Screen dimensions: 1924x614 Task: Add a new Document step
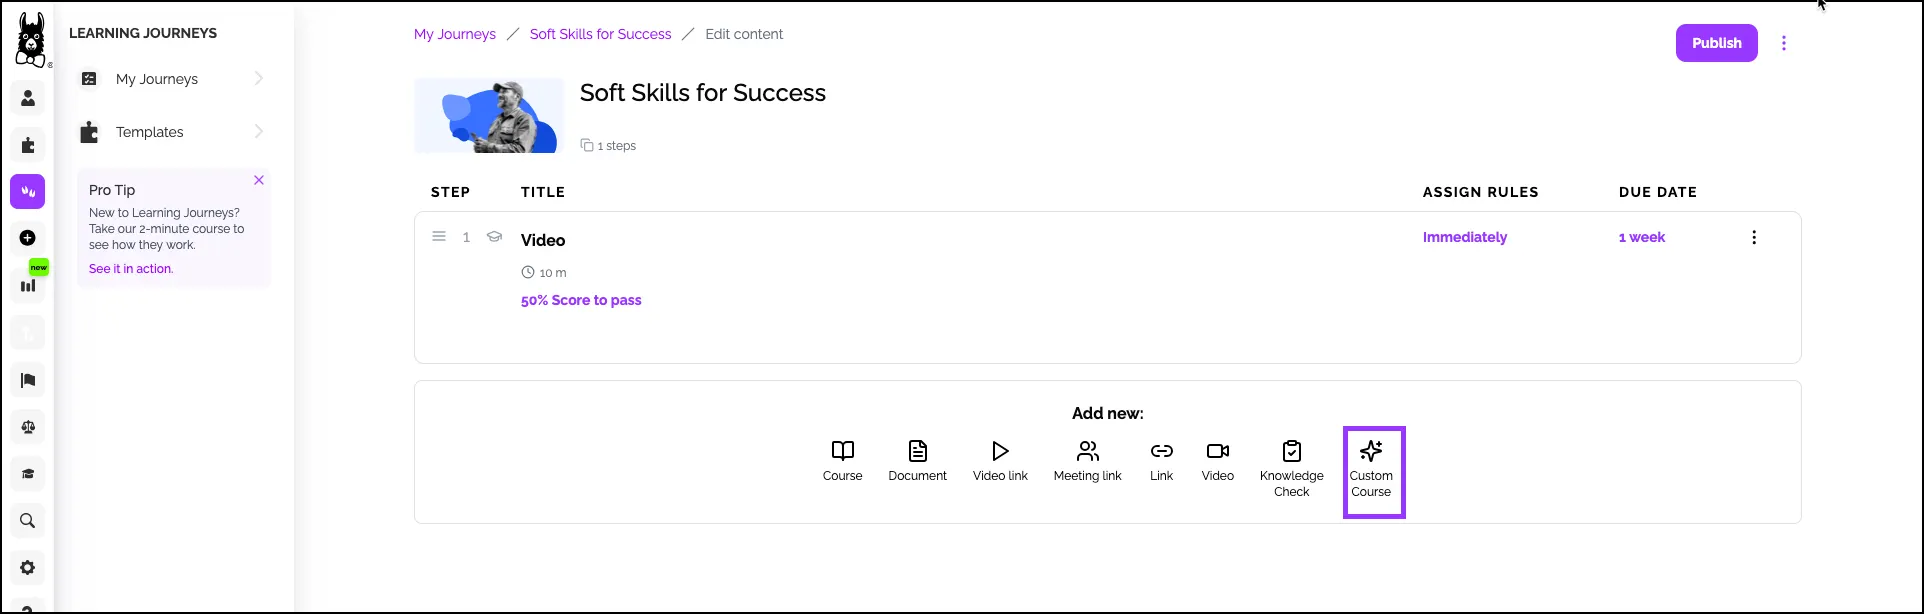[x=917, y=462]
